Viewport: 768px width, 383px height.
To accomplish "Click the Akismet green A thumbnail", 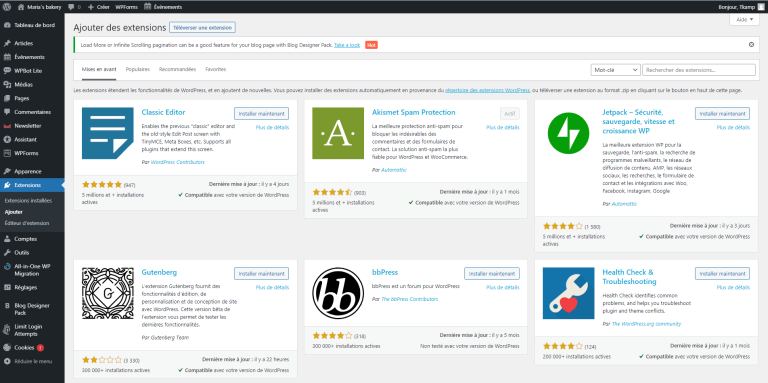I will coord(338,133).
